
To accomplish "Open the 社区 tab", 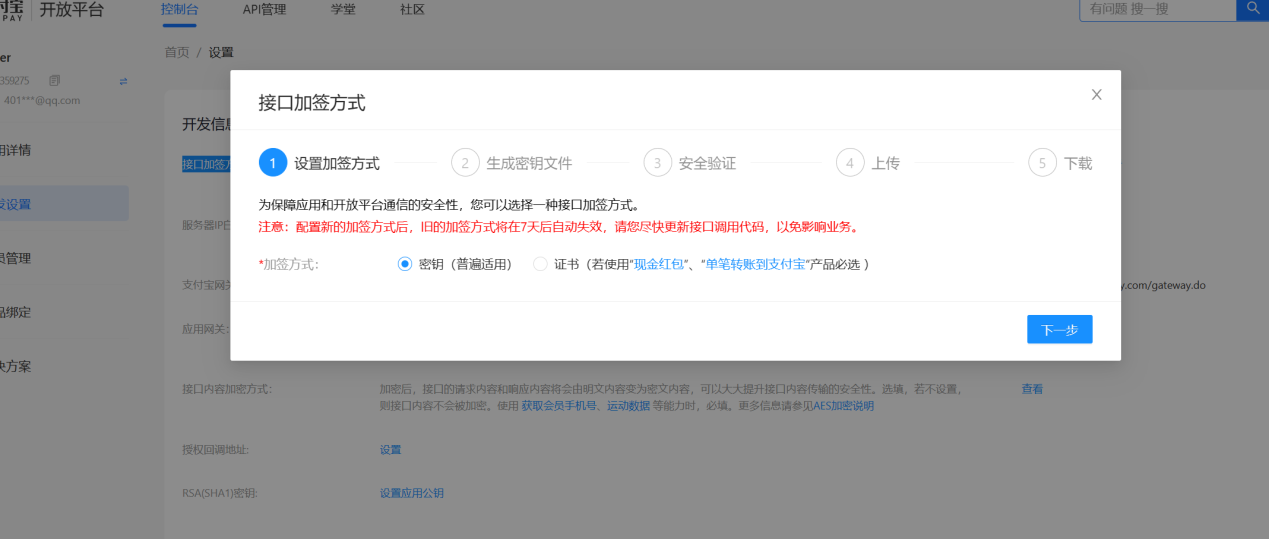I will pyautogui.click(x=412, y=10).
